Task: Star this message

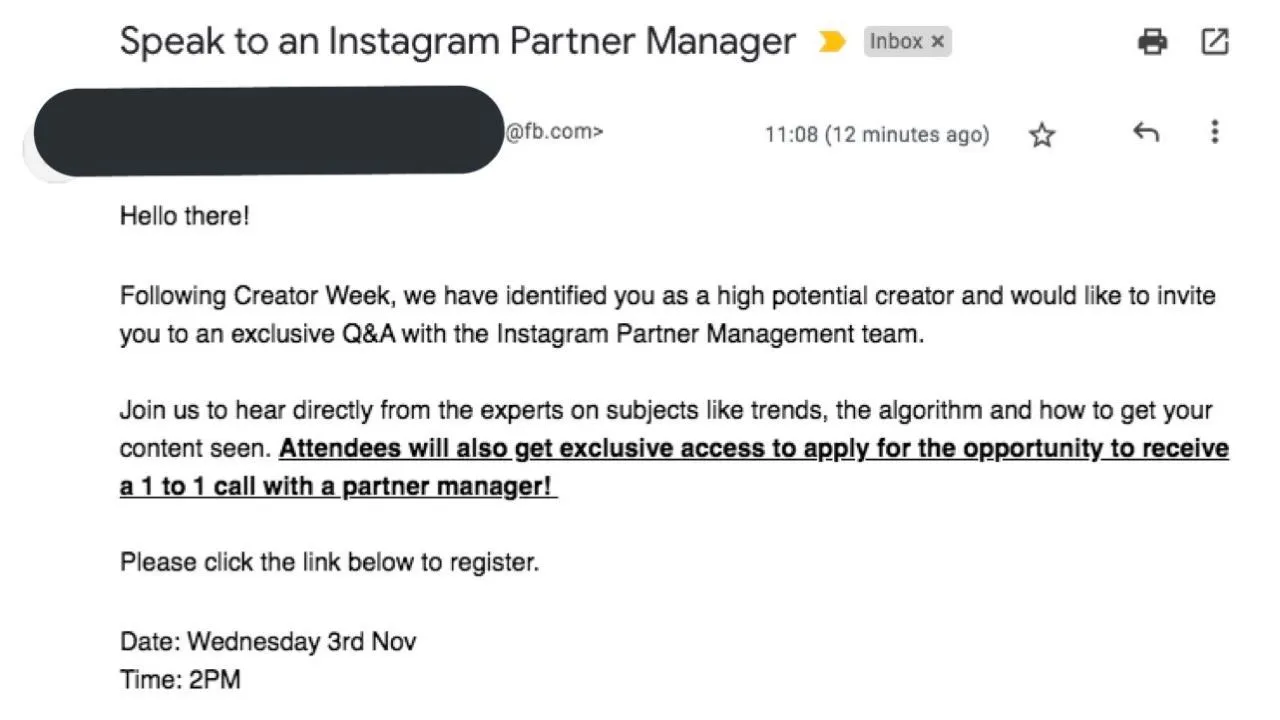Action: (x=1042, y=134)
